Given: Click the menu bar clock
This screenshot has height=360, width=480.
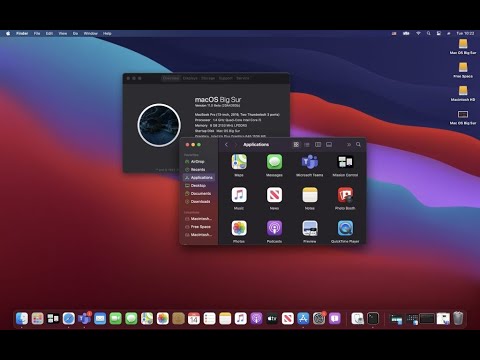Looking at the screenshot, I should pyautogui.click(x=465, y=33).
